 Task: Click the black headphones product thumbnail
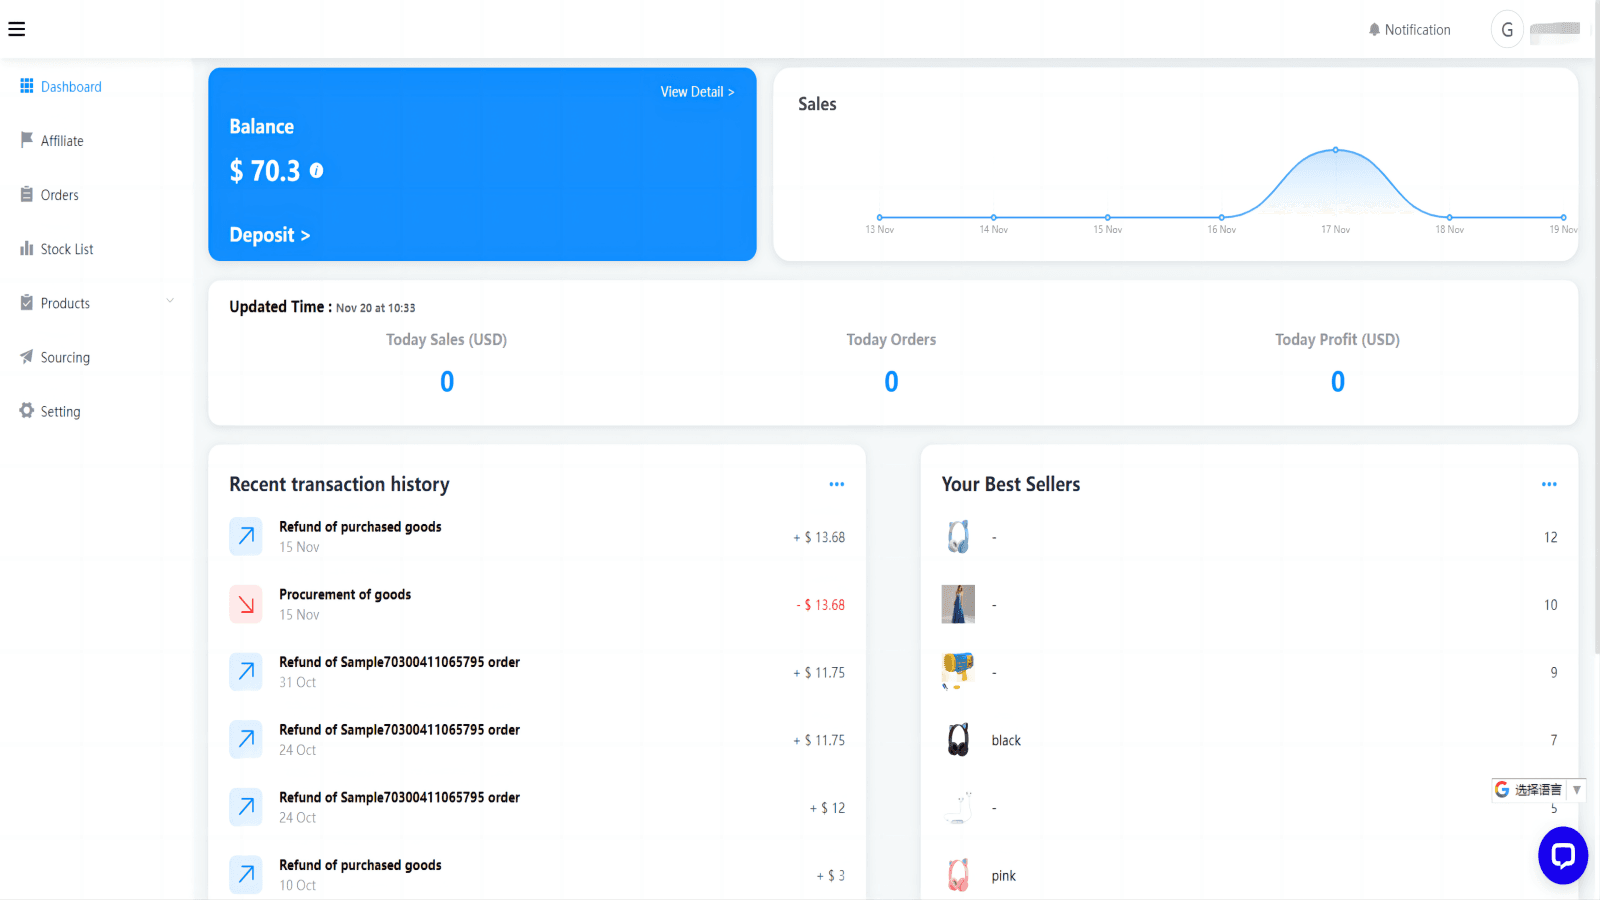click(958, 740)
